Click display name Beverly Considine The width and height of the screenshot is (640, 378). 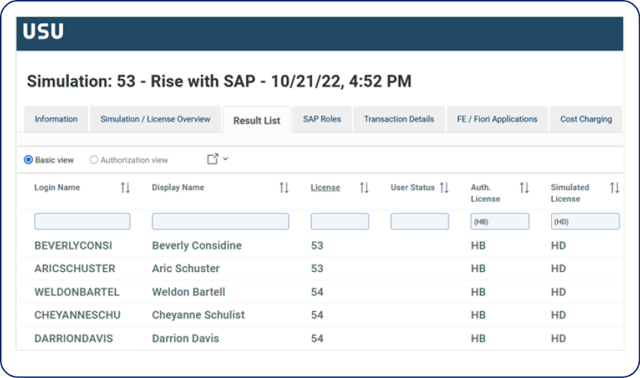(x=197, y=246)
